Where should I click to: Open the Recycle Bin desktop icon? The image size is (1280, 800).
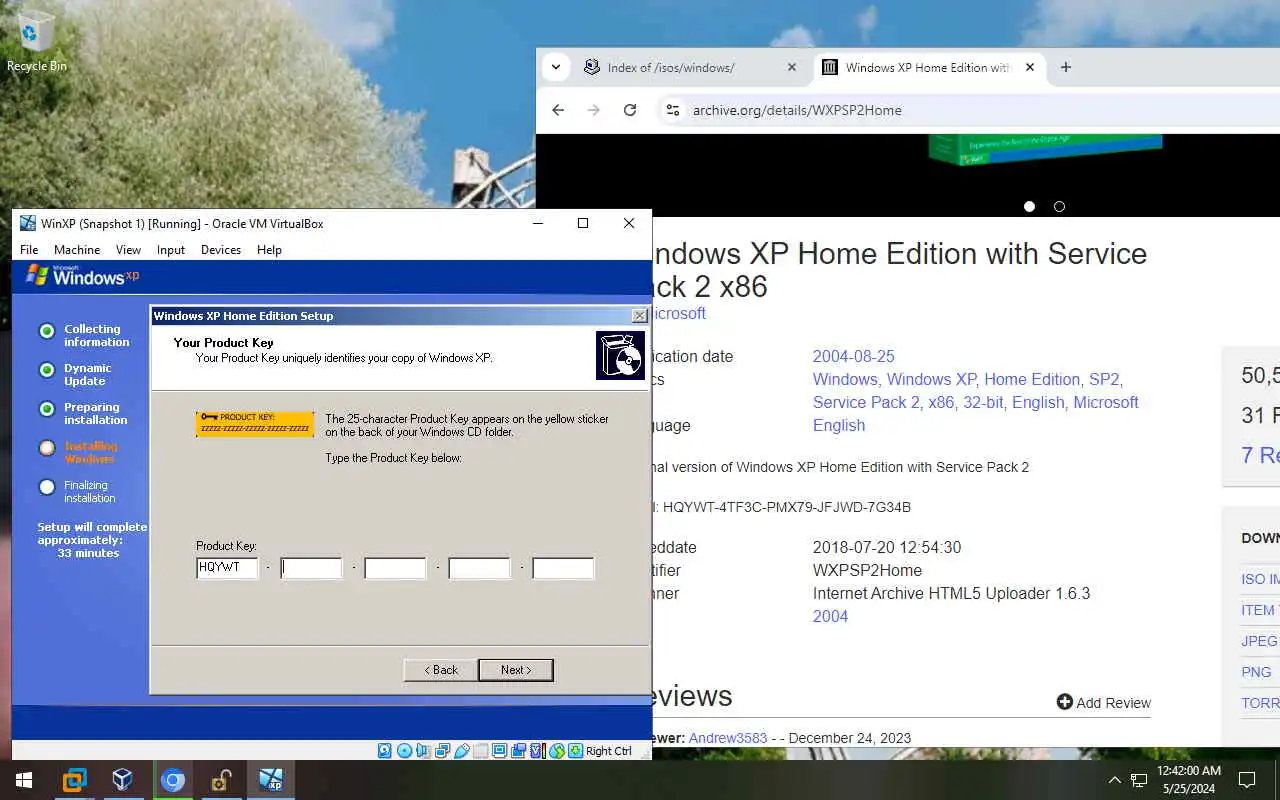point(36,41)
